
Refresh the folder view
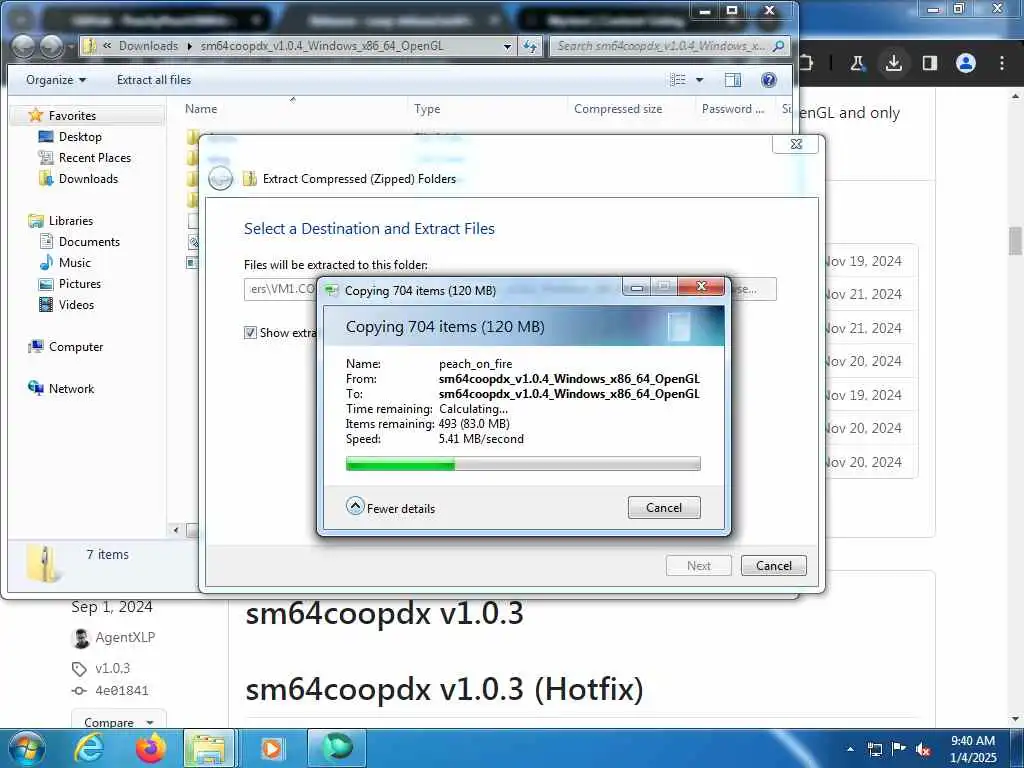pos(530,46)
